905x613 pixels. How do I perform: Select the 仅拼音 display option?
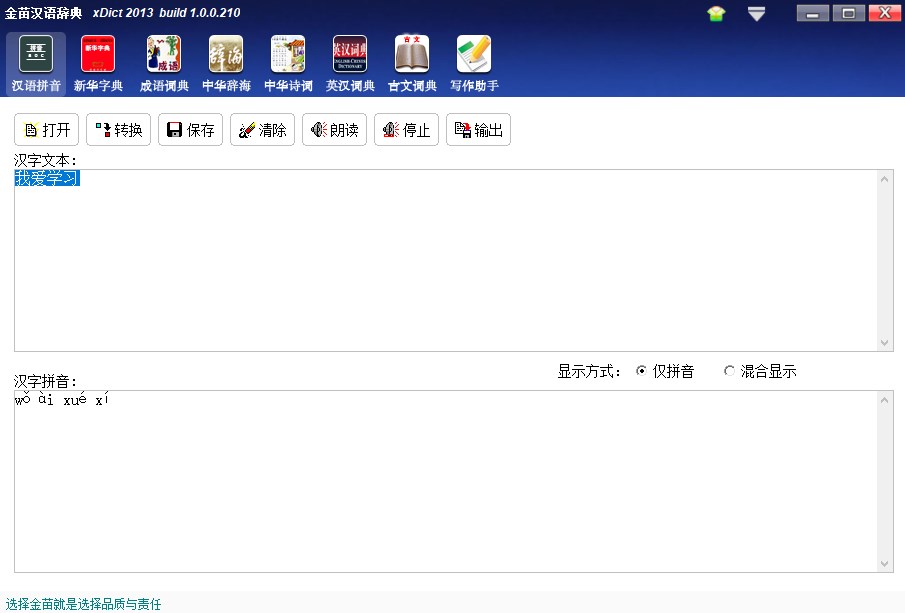664,371
